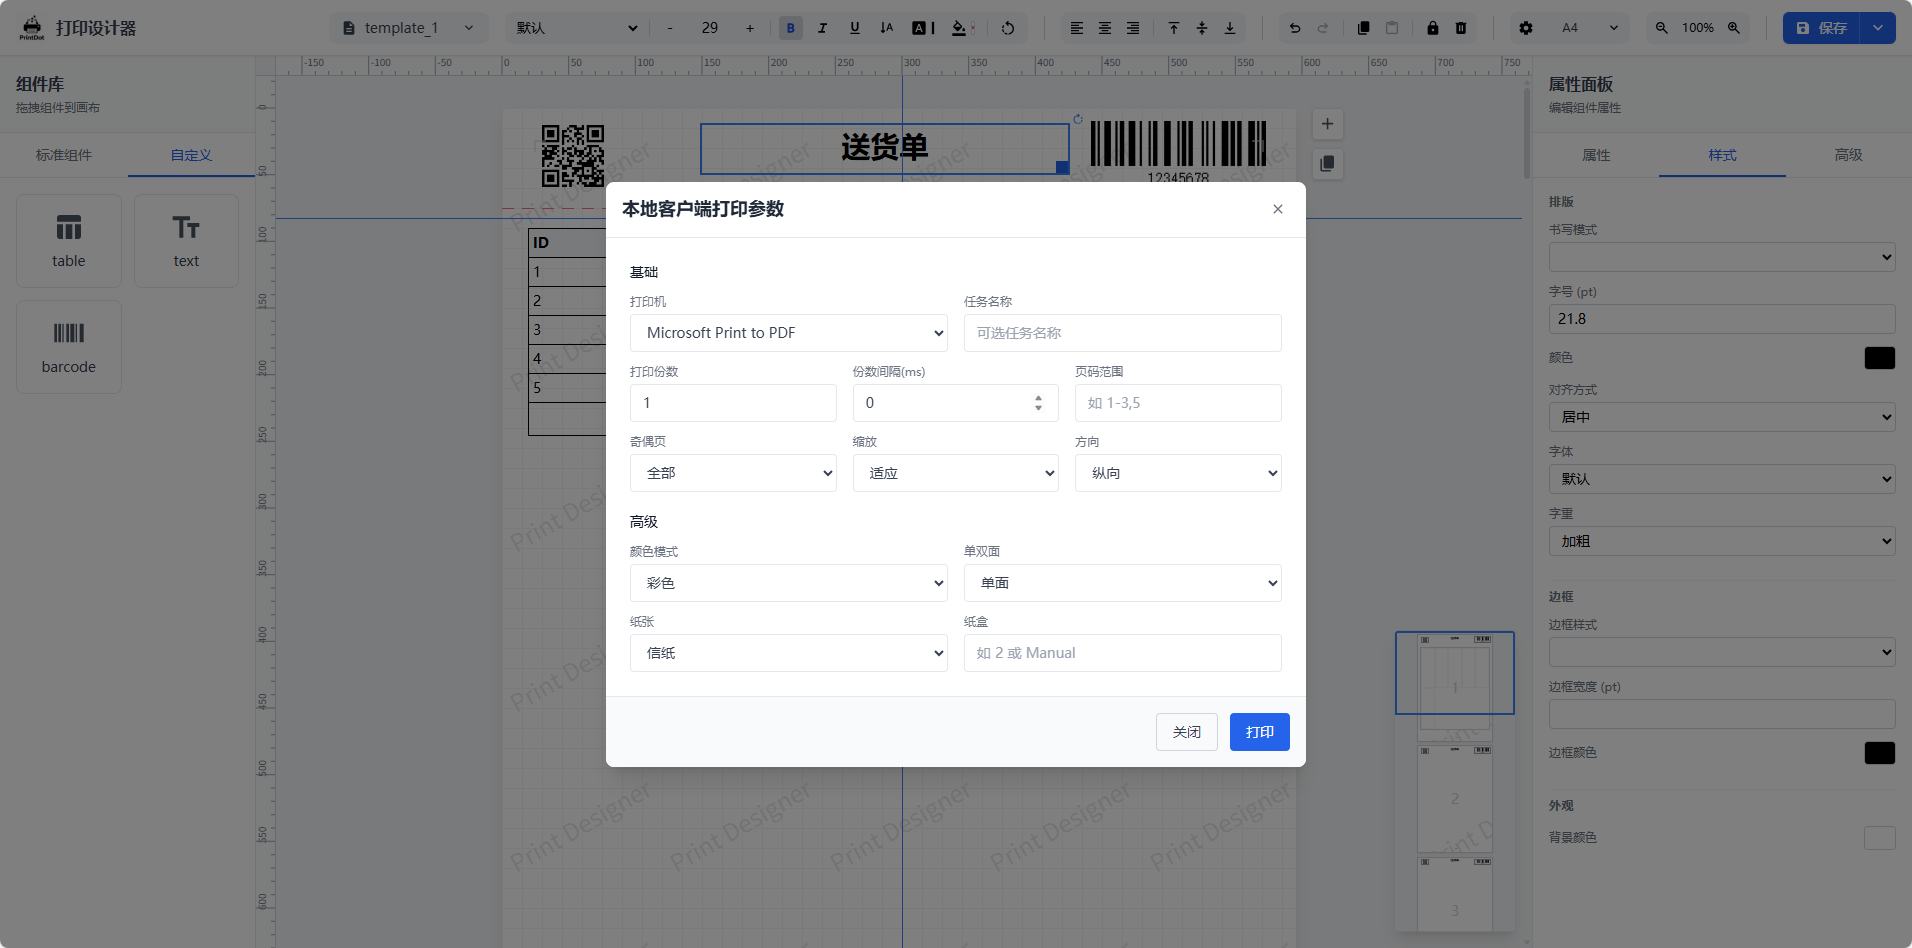Click the 保存 button
The image size is (1912, 948).
tap(1822, 28)
